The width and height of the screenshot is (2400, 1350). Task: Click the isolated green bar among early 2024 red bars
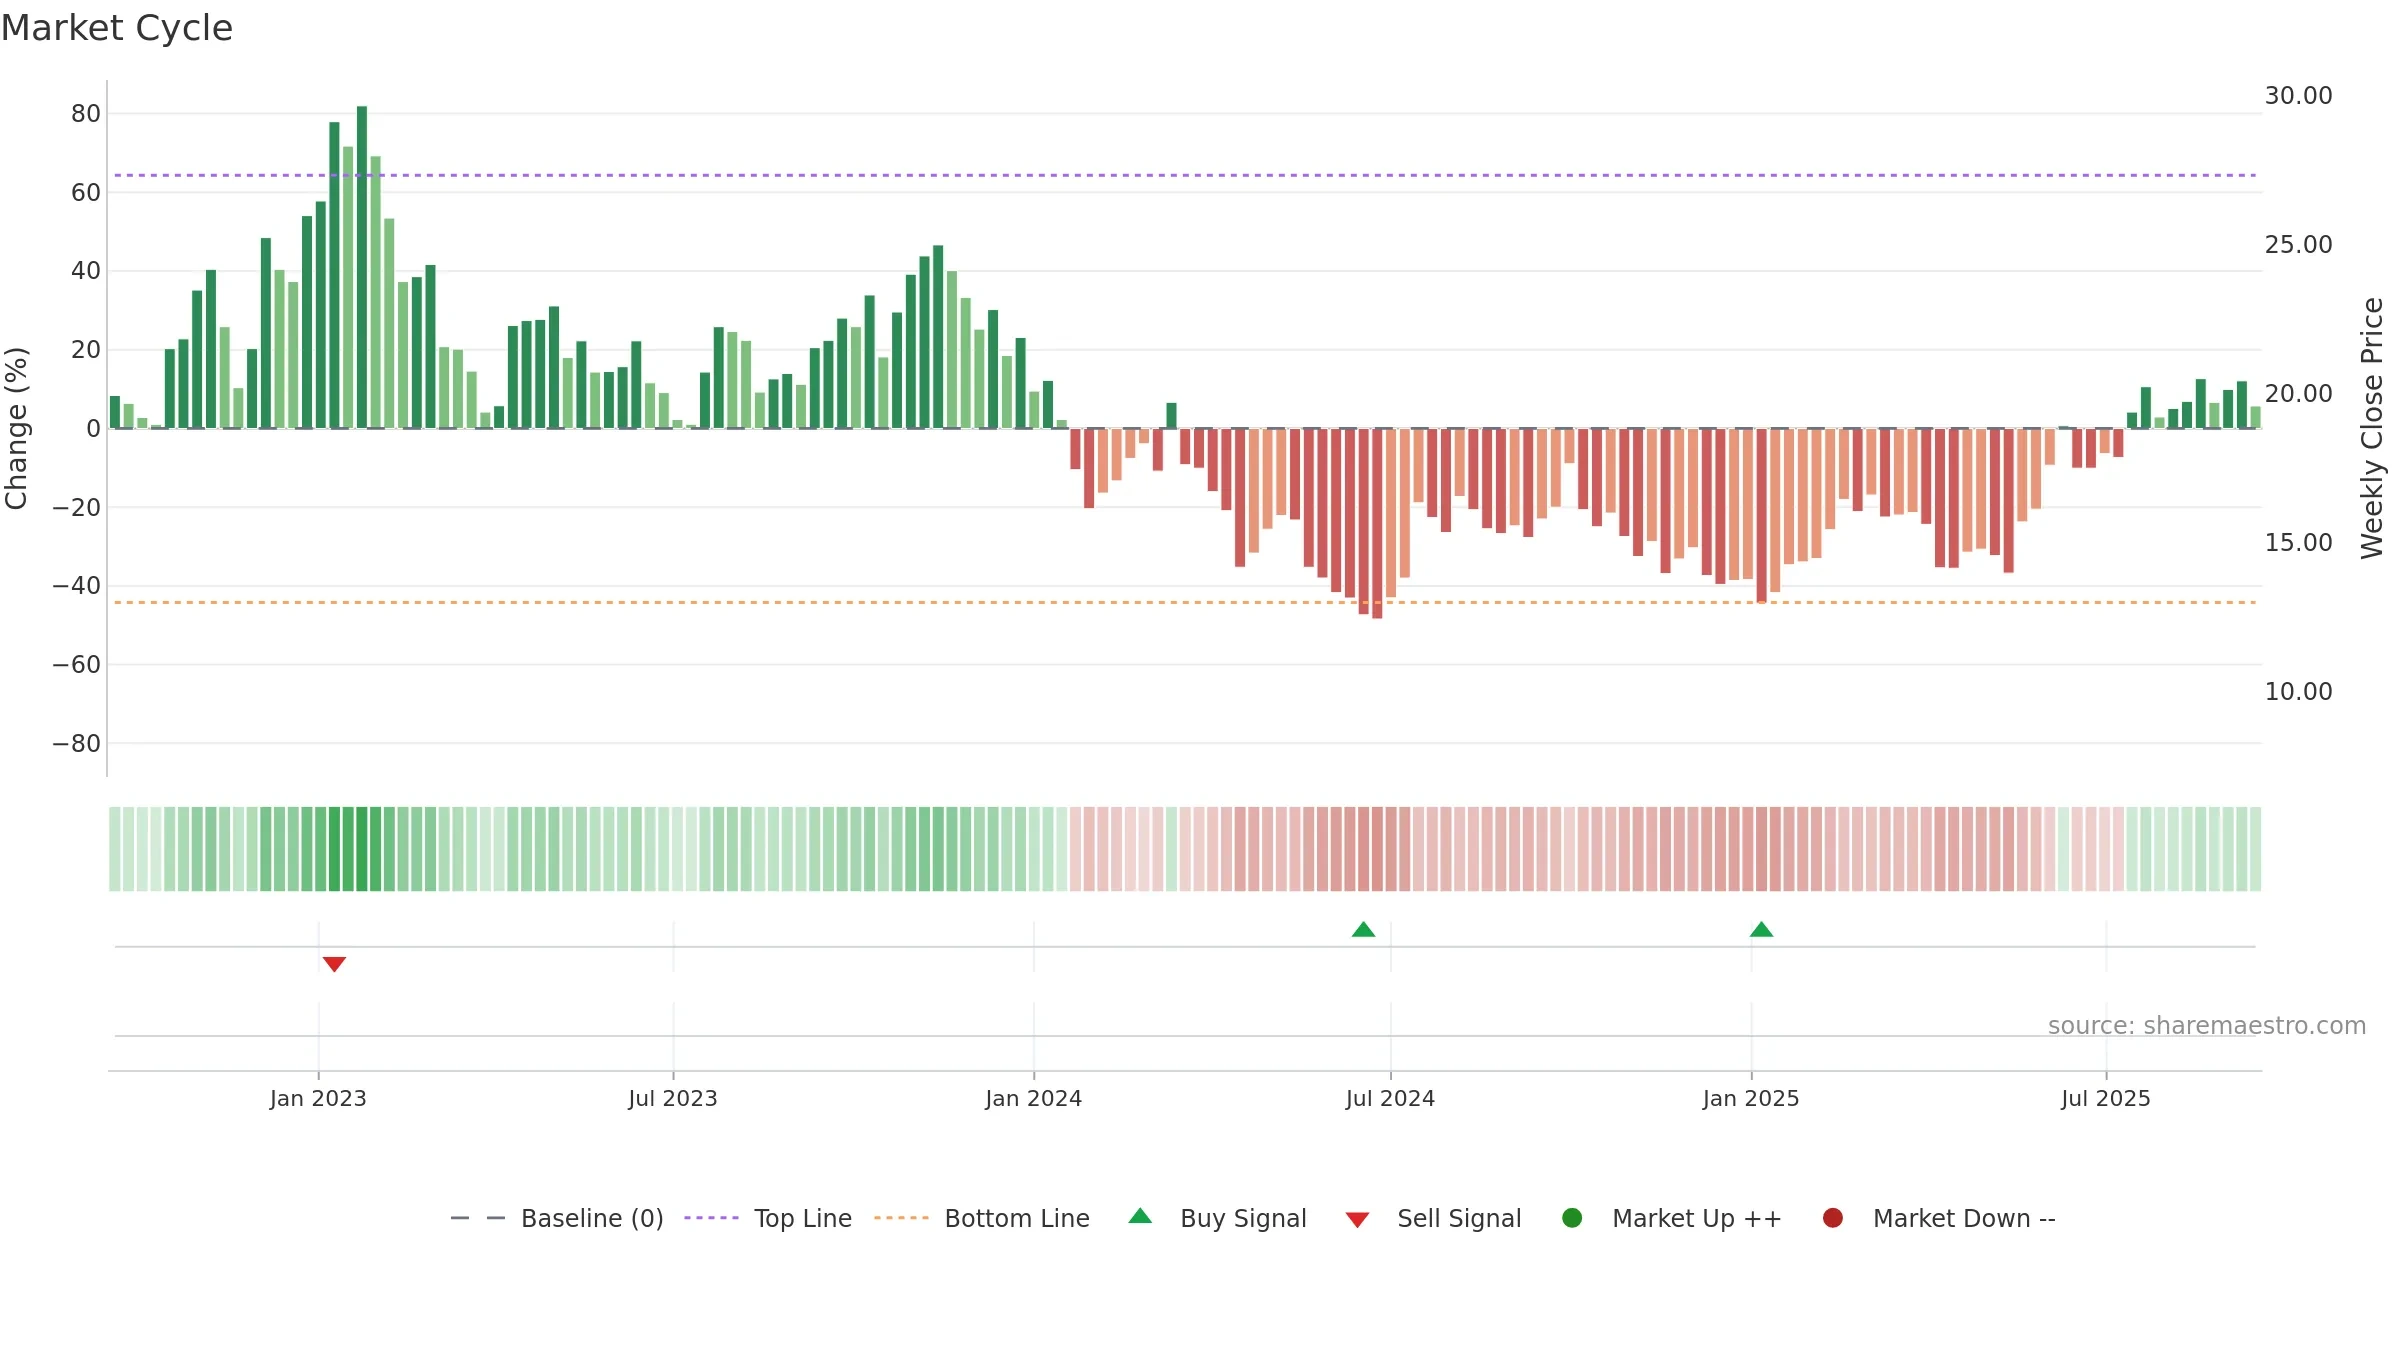[1171, 416]
